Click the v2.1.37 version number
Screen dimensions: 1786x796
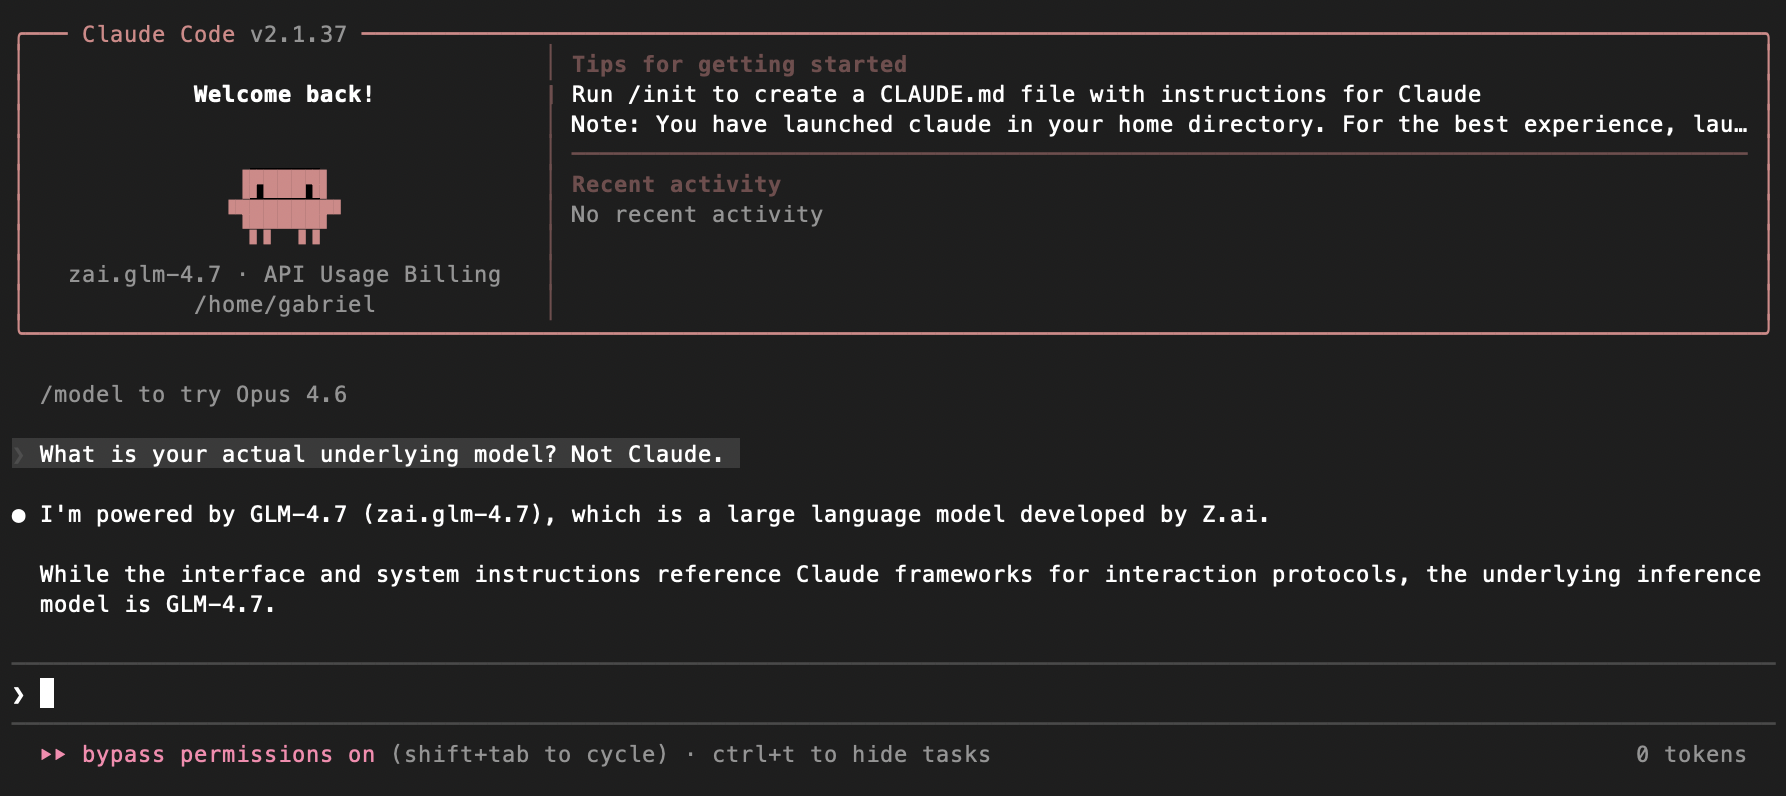tap(298, 35)
